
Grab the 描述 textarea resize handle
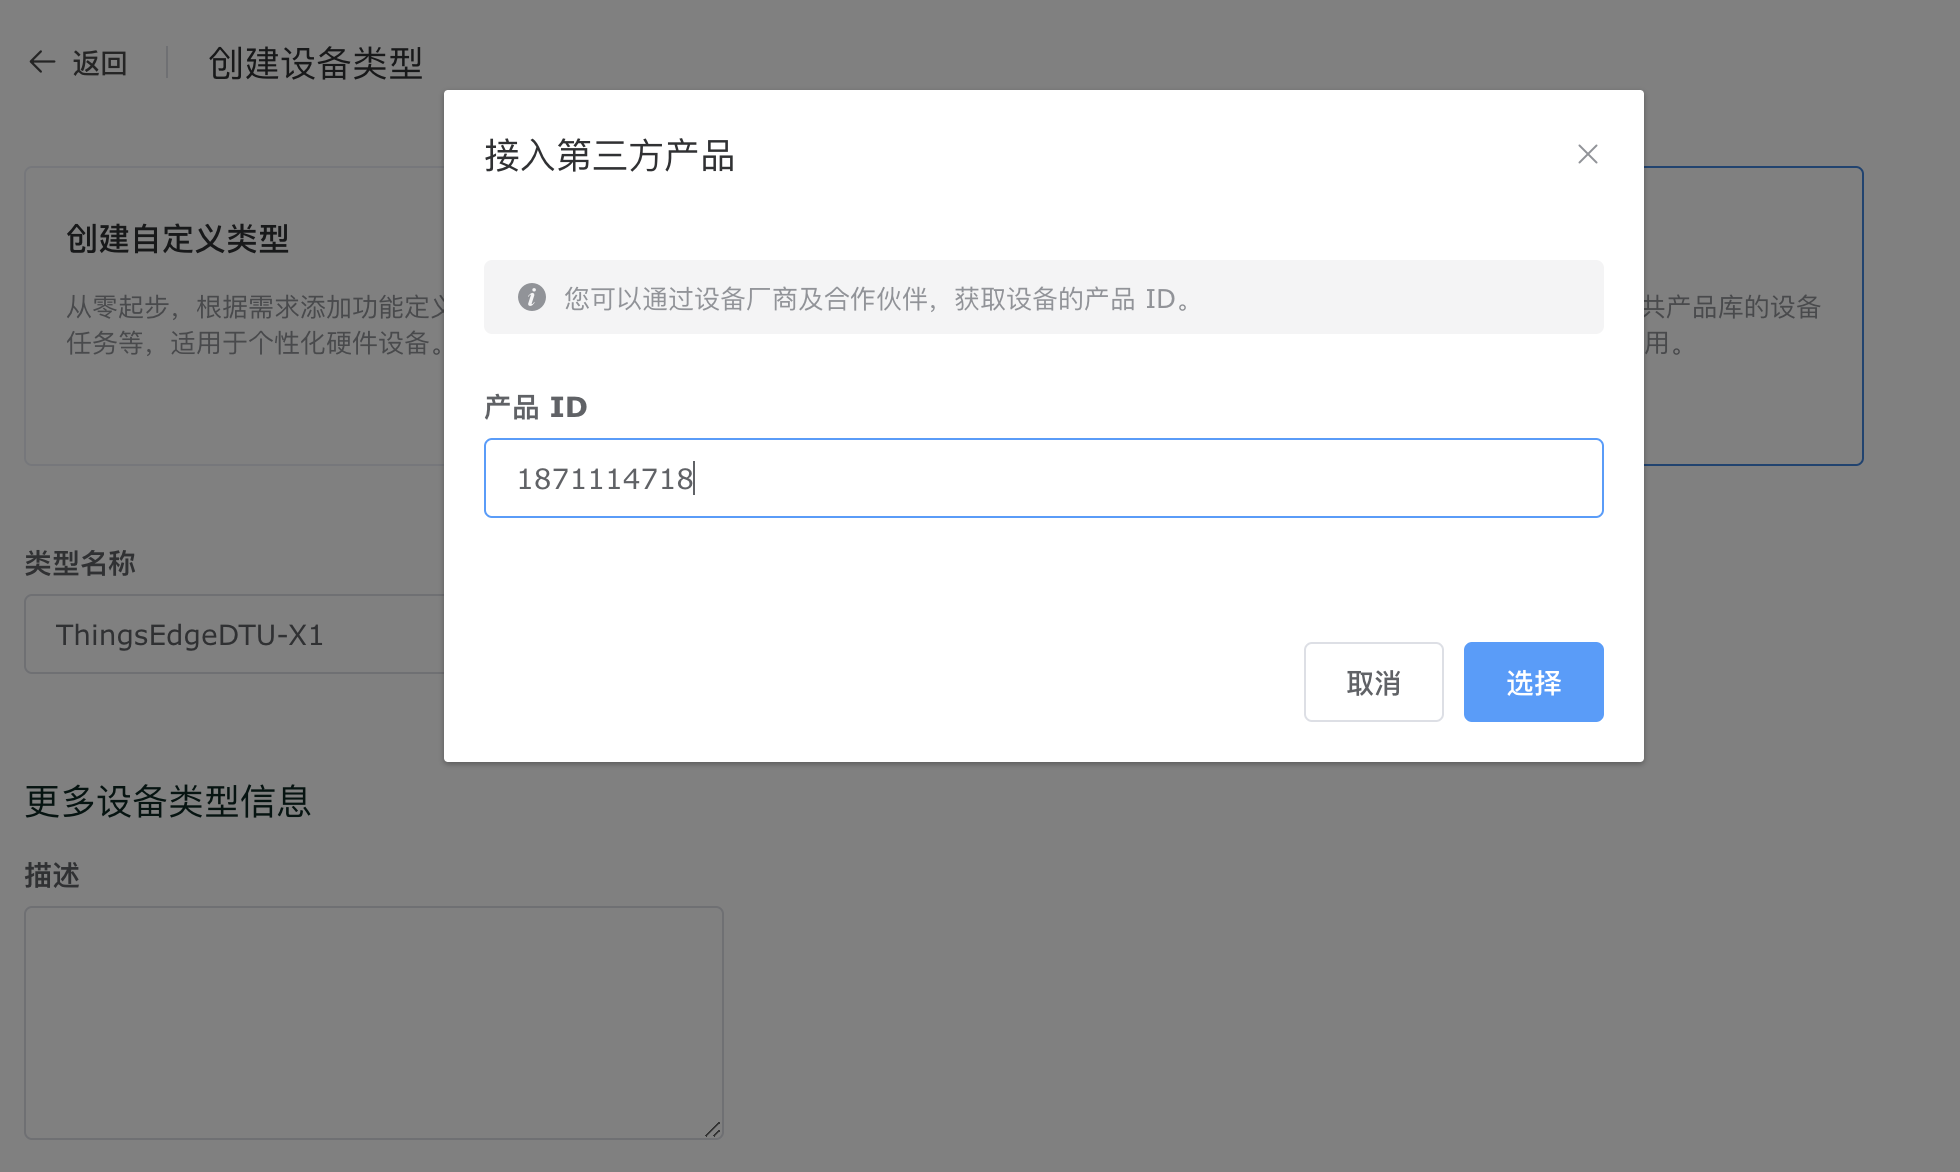click(712, 1129)
